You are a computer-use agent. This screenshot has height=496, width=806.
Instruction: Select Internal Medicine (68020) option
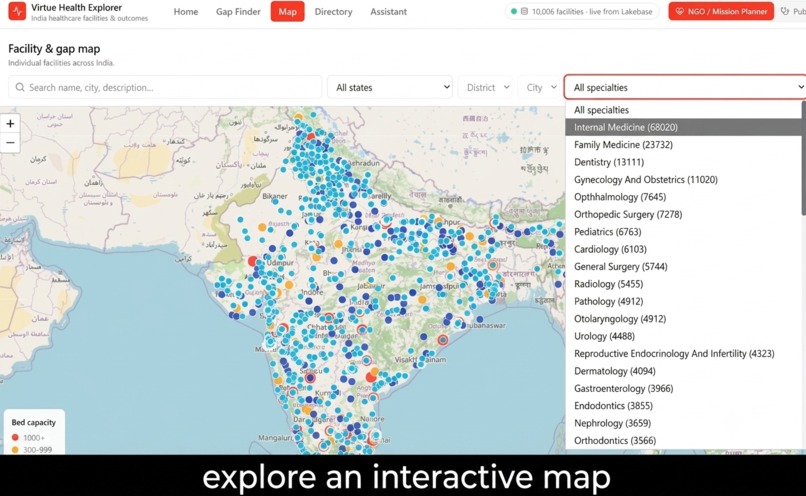pos(683,127)
